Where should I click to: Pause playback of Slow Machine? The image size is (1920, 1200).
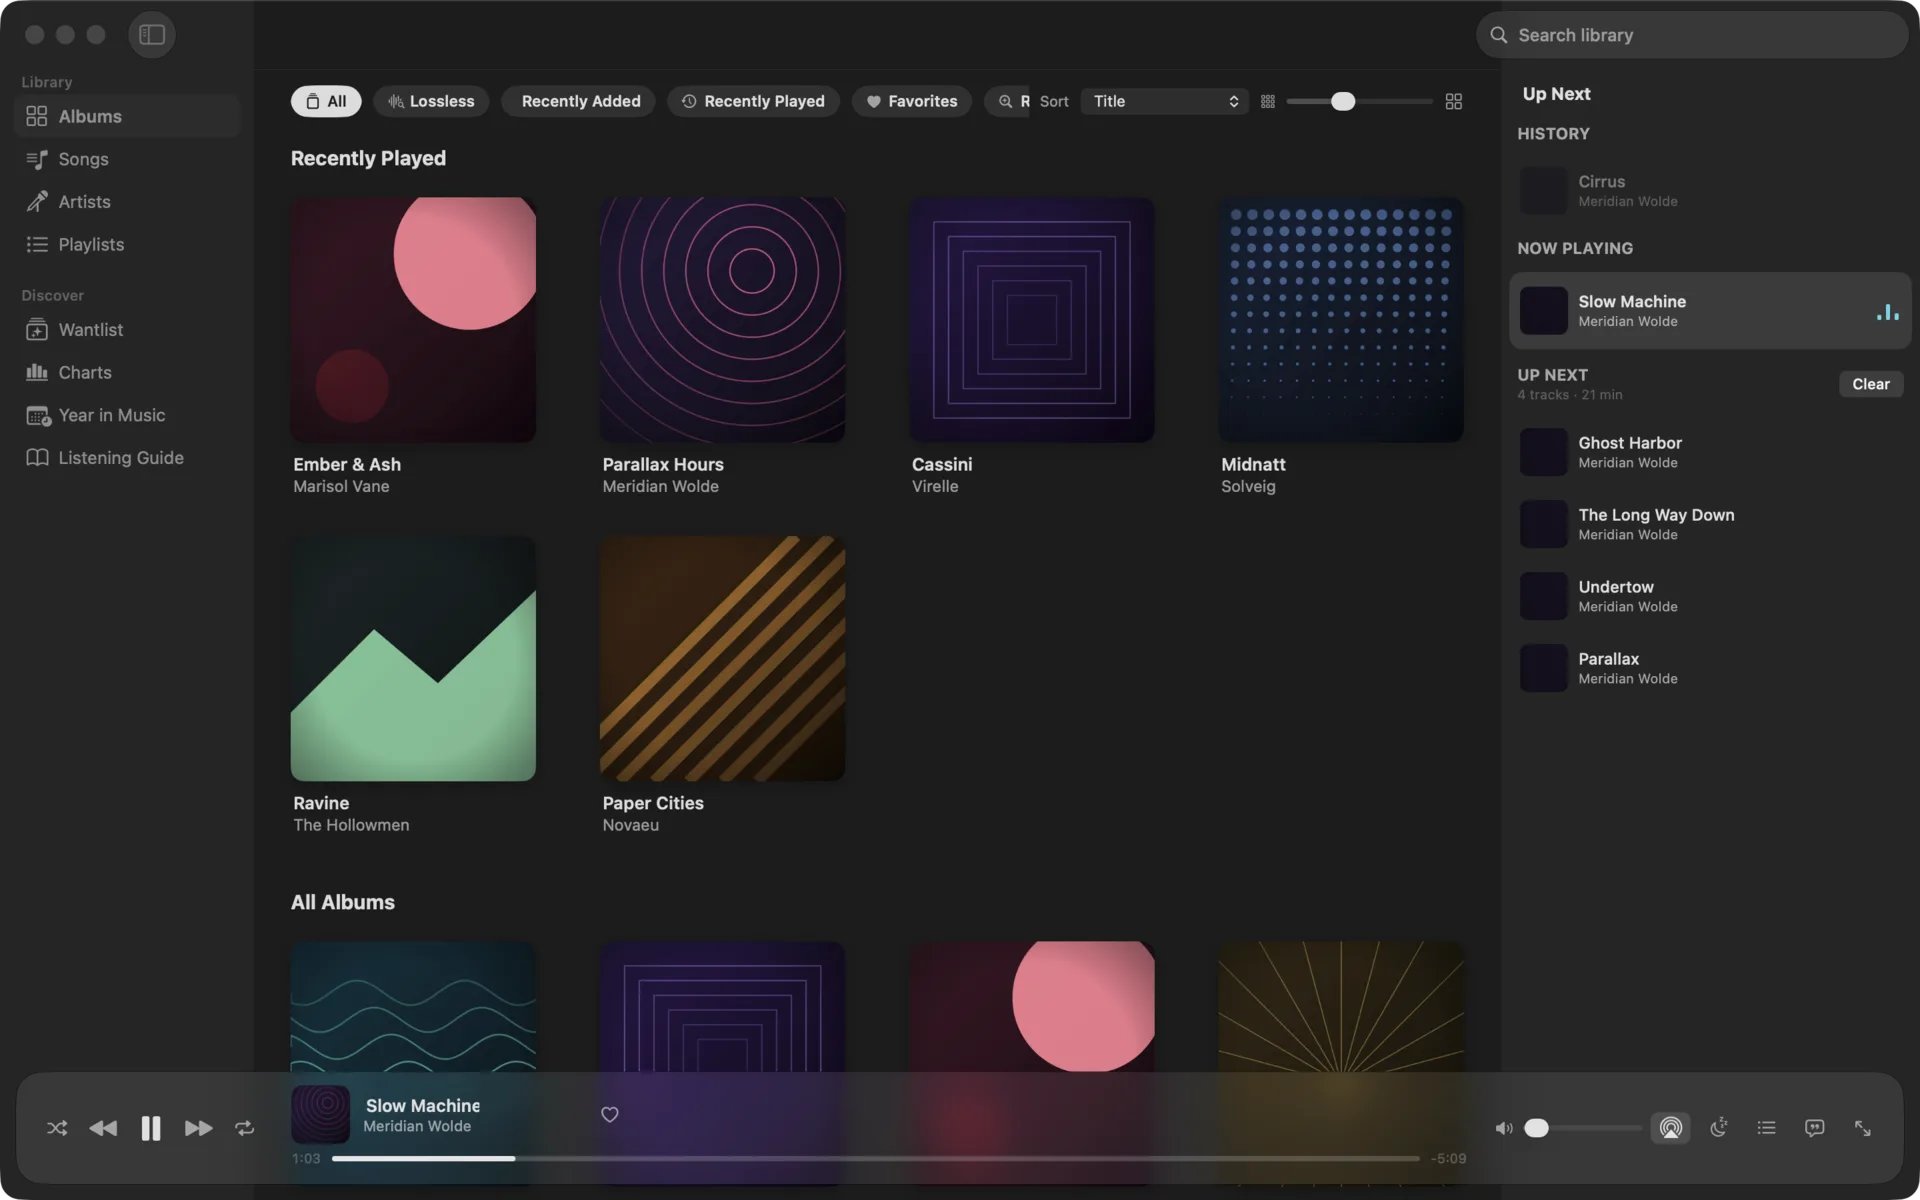pyautogui.click(x=151, y=1128)
